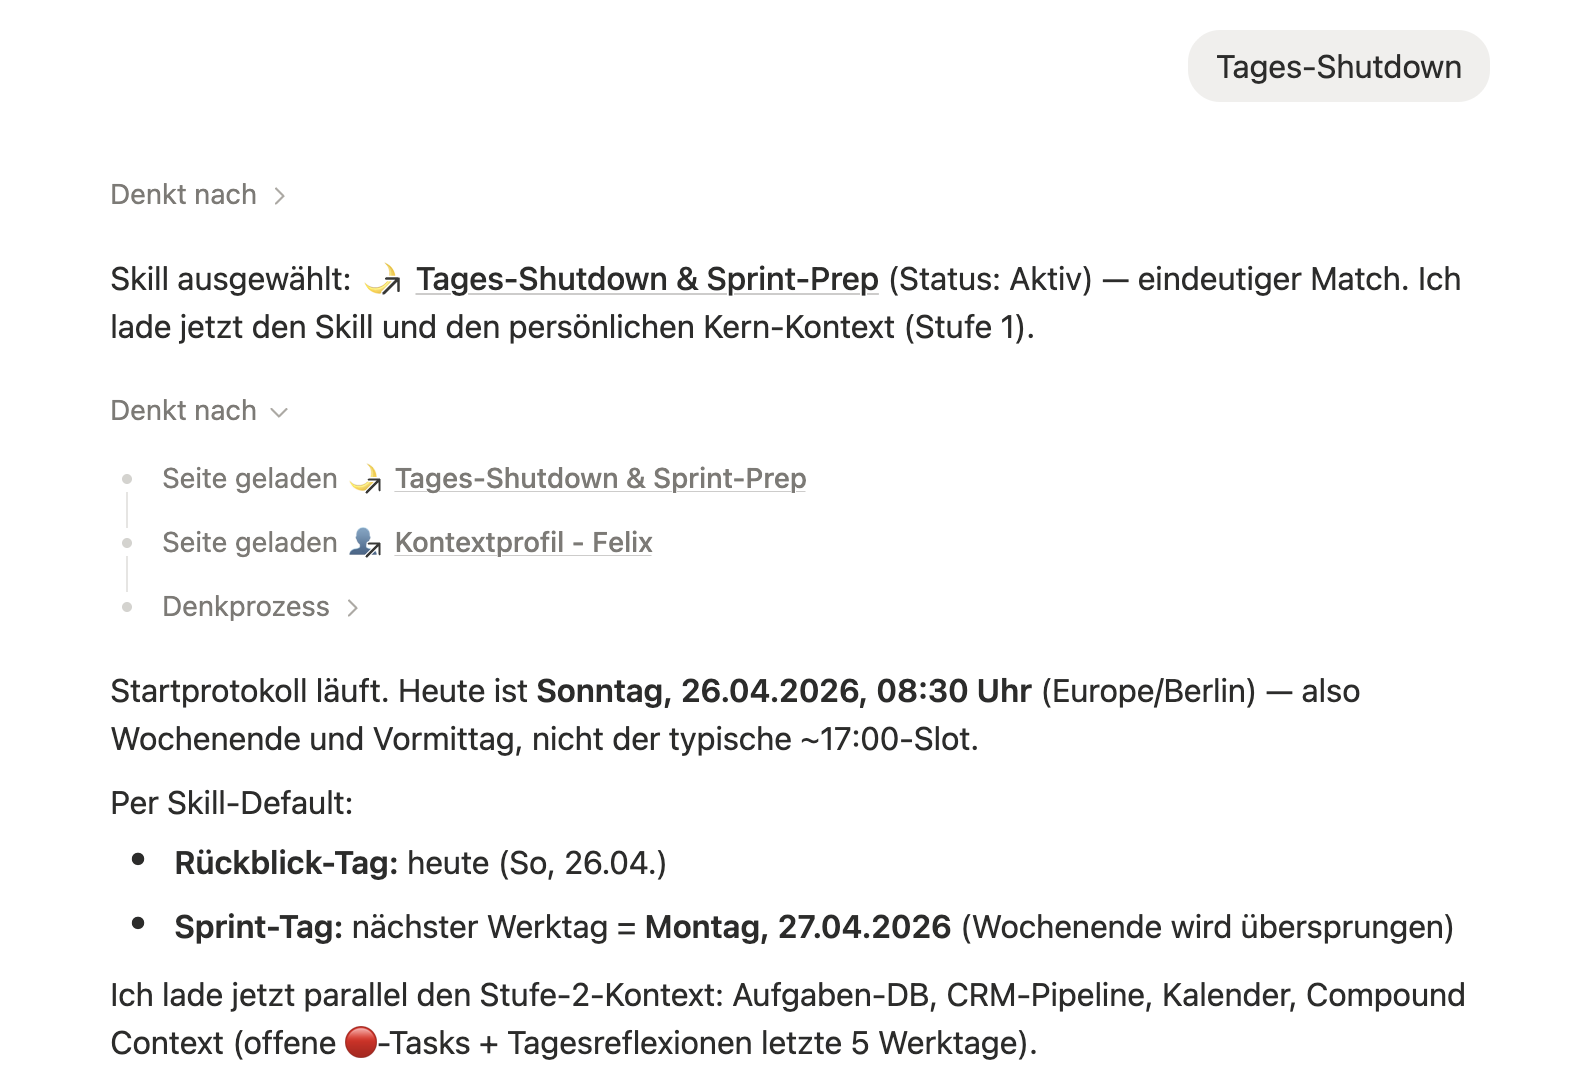The image size is (1578, 1090).
Task: Click the timeline bullet before Denkprozess
Action: click(x=127, y=607)
